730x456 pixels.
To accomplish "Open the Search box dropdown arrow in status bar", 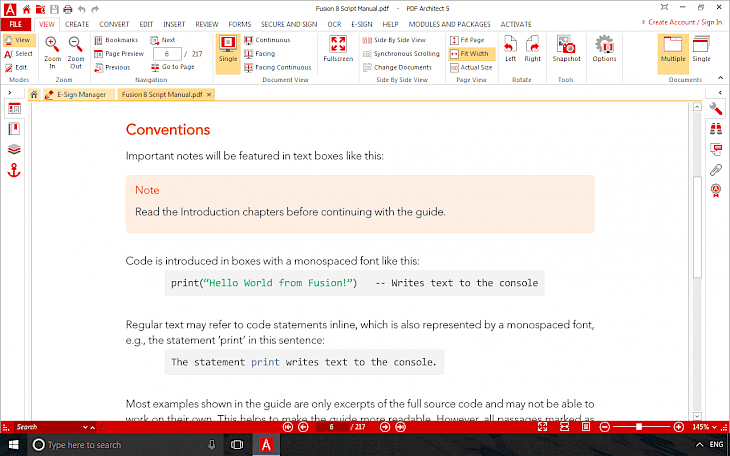I will (x=85, y=427).
